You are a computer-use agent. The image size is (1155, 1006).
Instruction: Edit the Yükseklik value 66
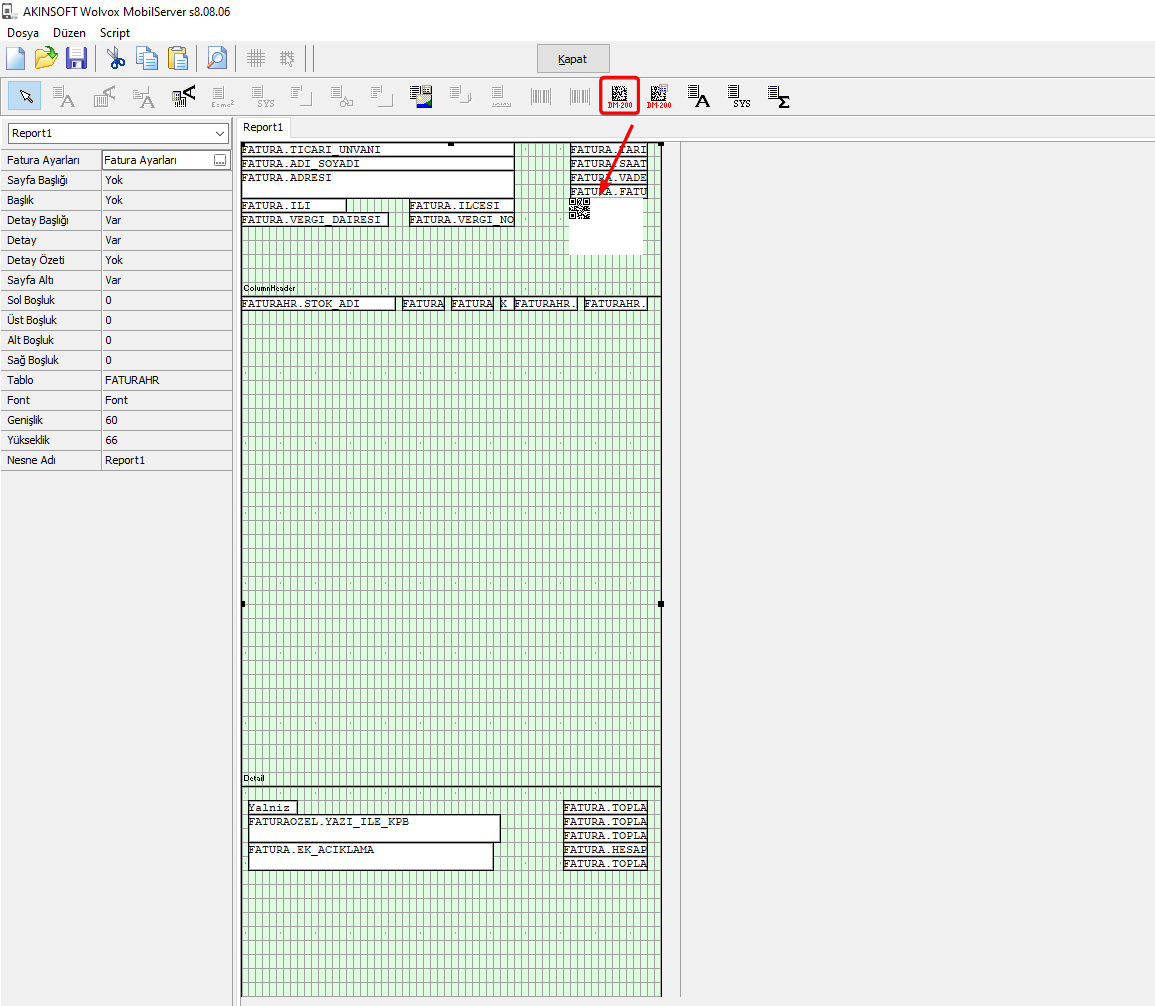[x=166, y=440]
